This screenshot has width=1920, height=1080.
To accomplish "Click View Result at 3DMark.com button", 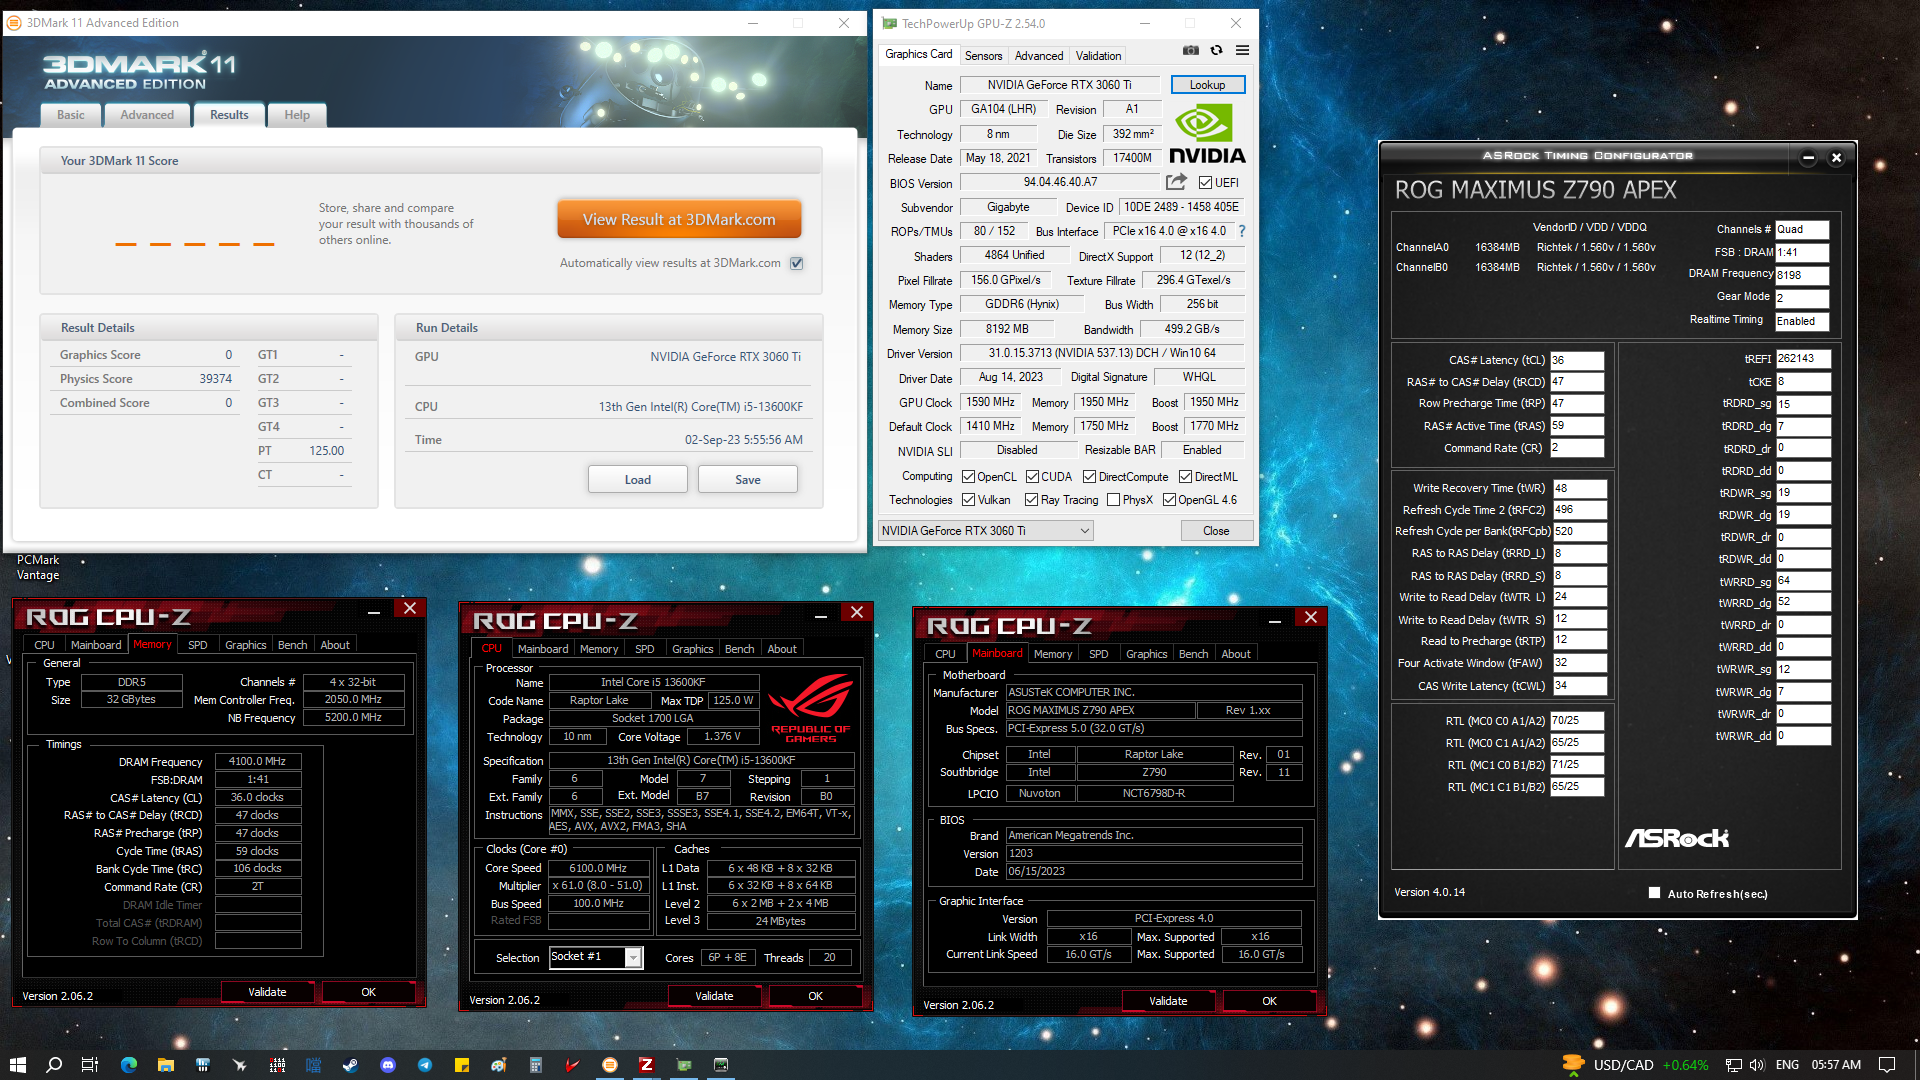I will (679, 219).
